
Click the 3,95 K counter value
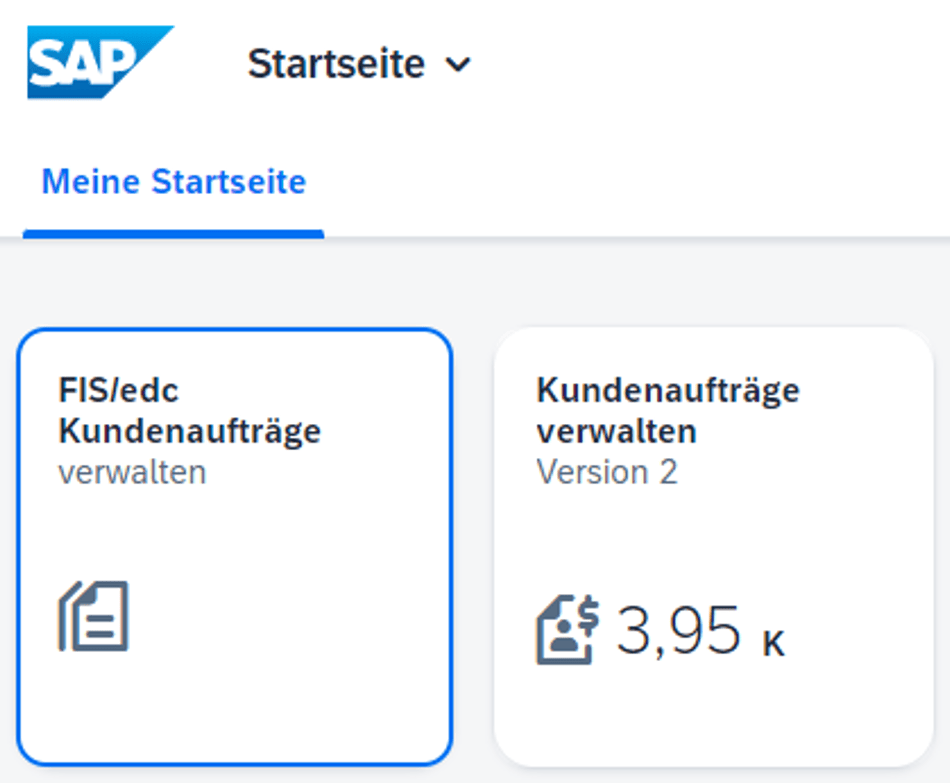[700, 631]
